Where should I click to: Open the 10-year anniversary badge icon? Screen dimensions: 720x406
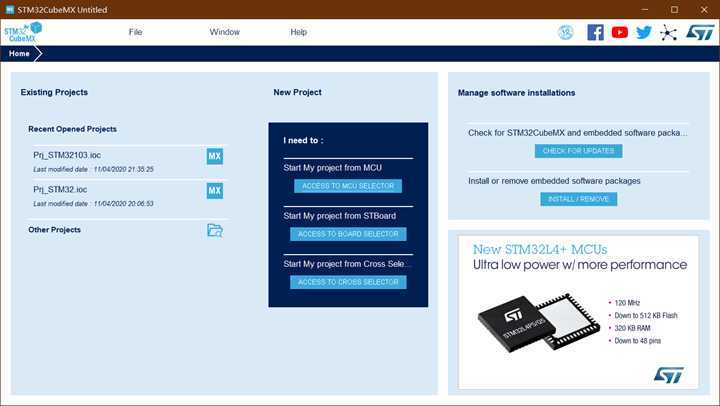coord(566,33)
